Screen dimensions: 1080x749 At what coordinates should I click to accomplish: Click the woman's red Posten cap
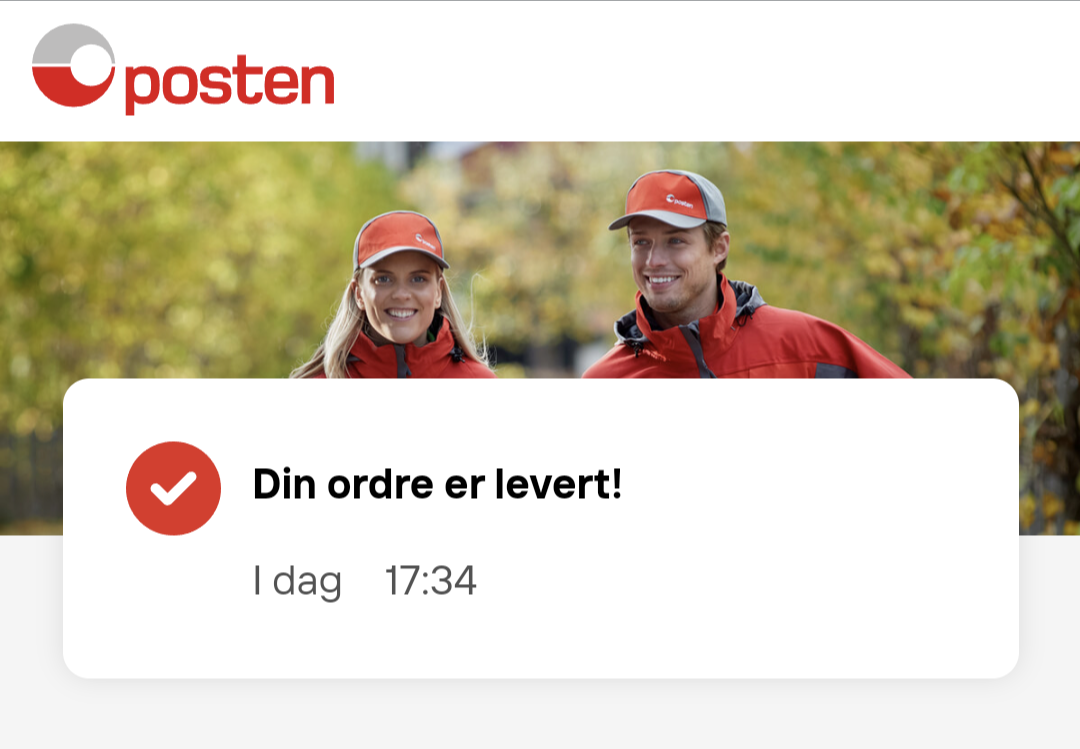(399, 239)
